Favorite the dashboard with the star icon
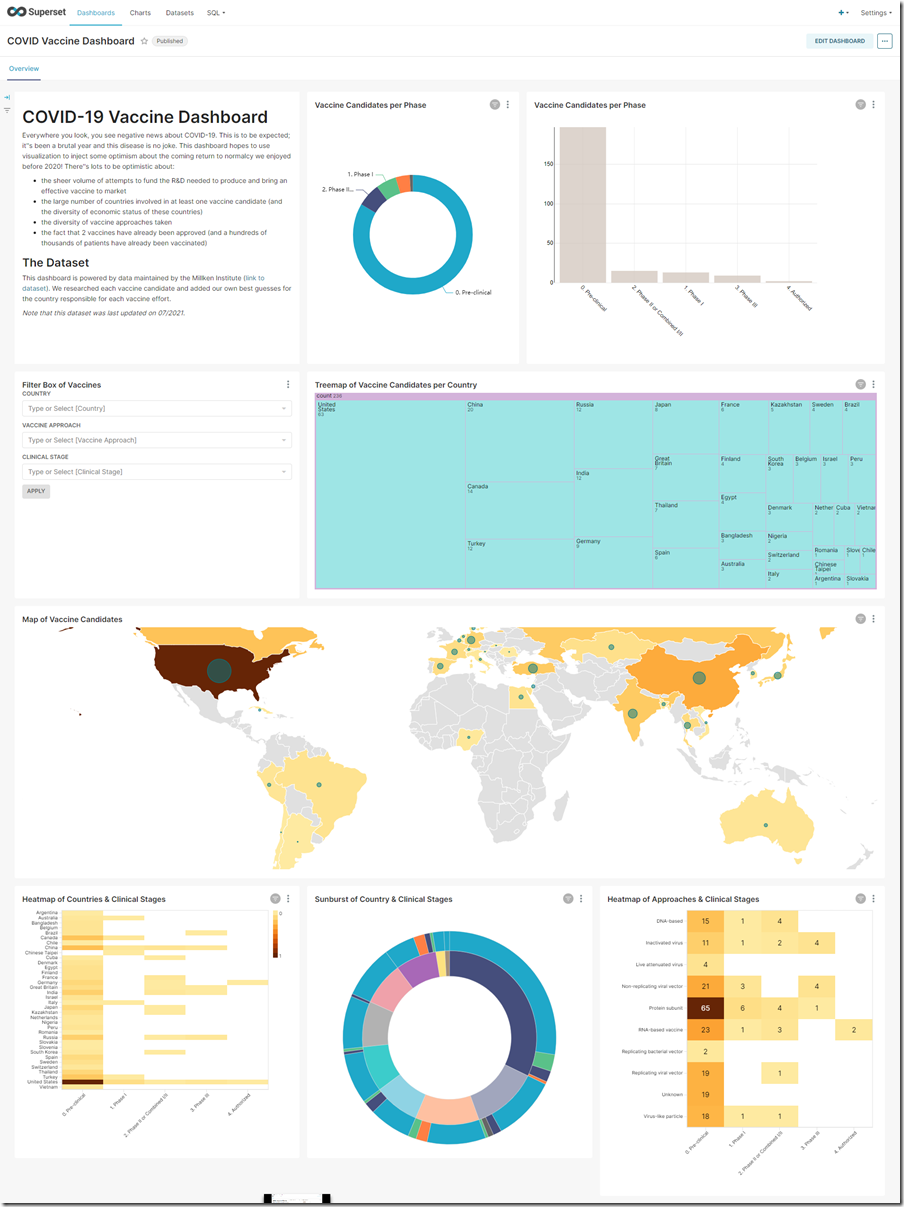The height and width of the screenshot is (1207, 904). coord(144,41)
